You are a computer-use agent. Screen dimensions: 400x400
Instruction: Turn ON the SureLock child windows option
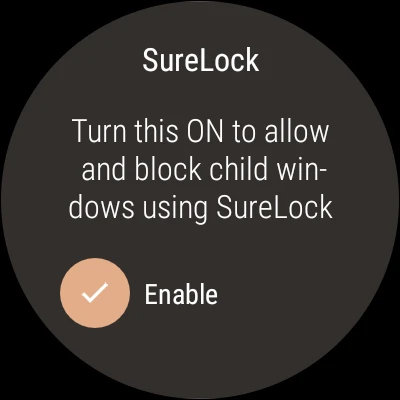pos(95,293)
